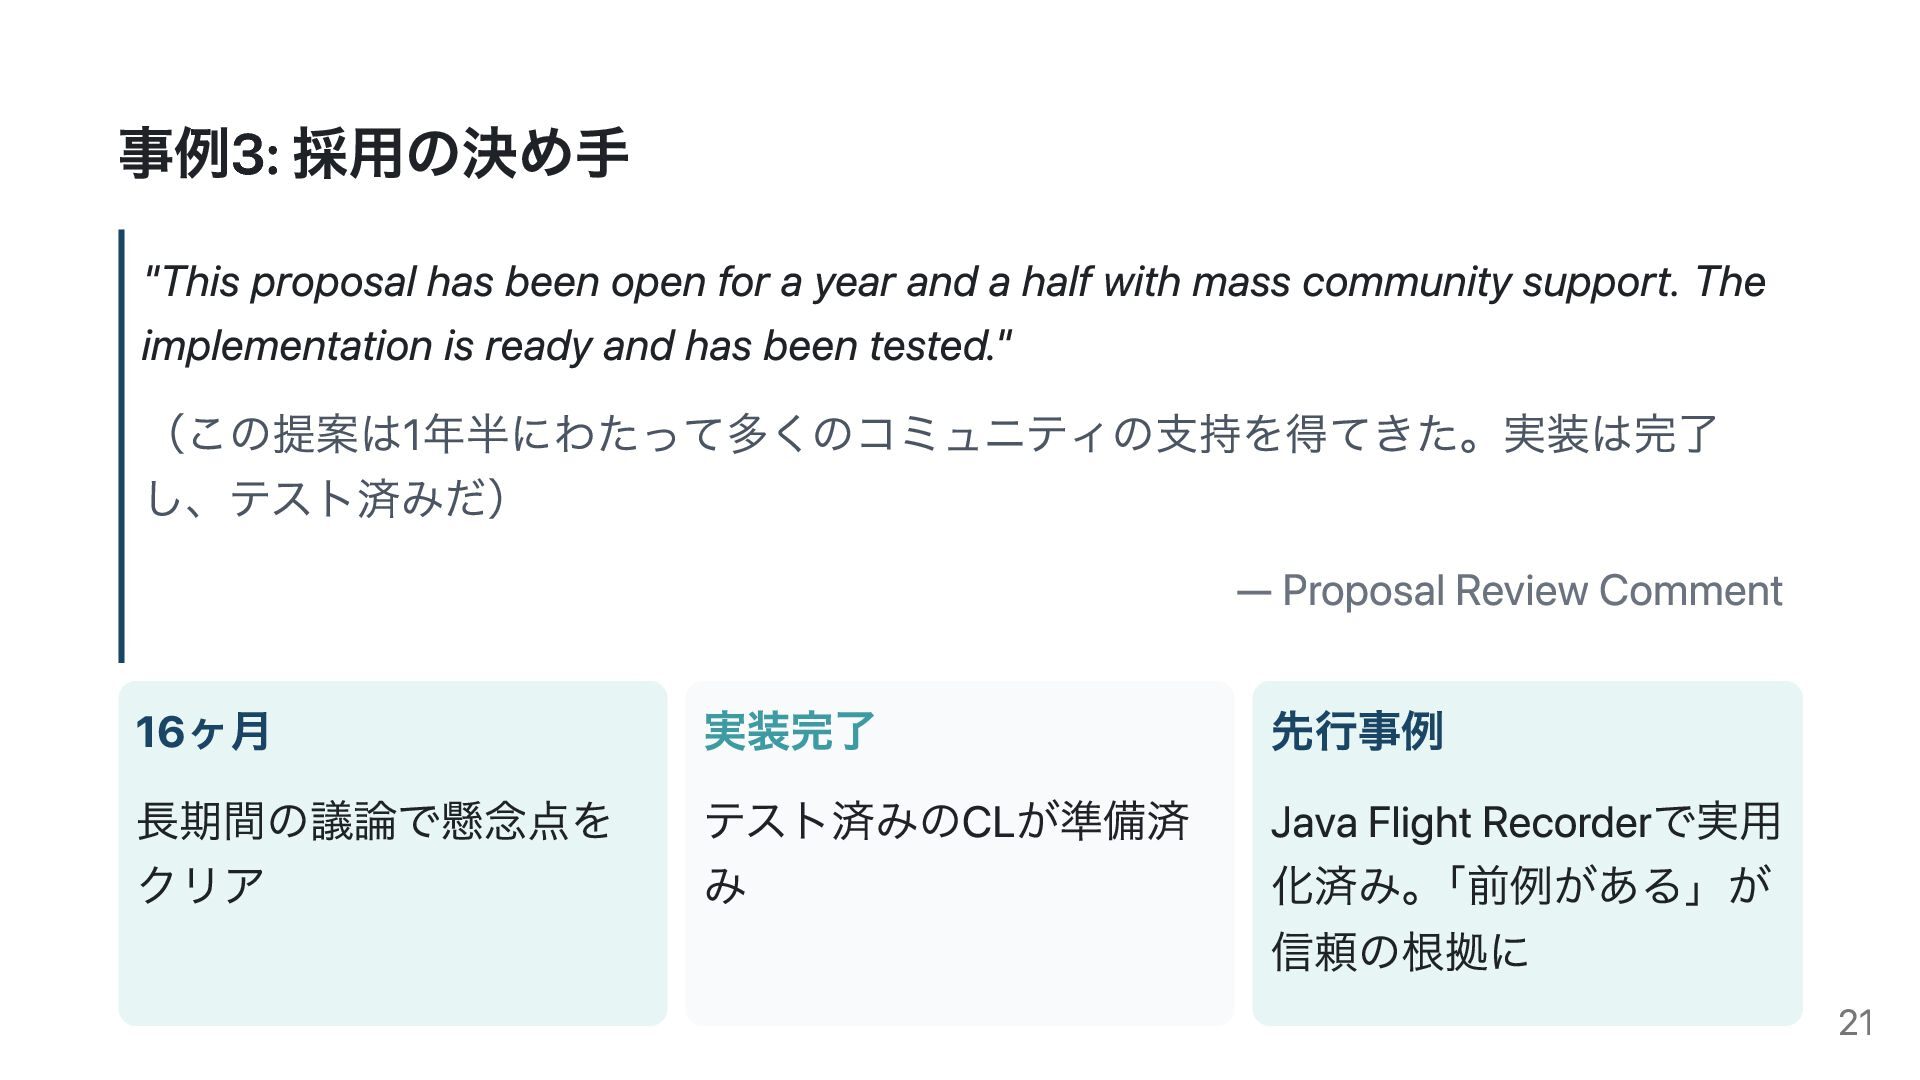
Task: Select the 16ヶ月 card heading
Action: coord(203,732)
